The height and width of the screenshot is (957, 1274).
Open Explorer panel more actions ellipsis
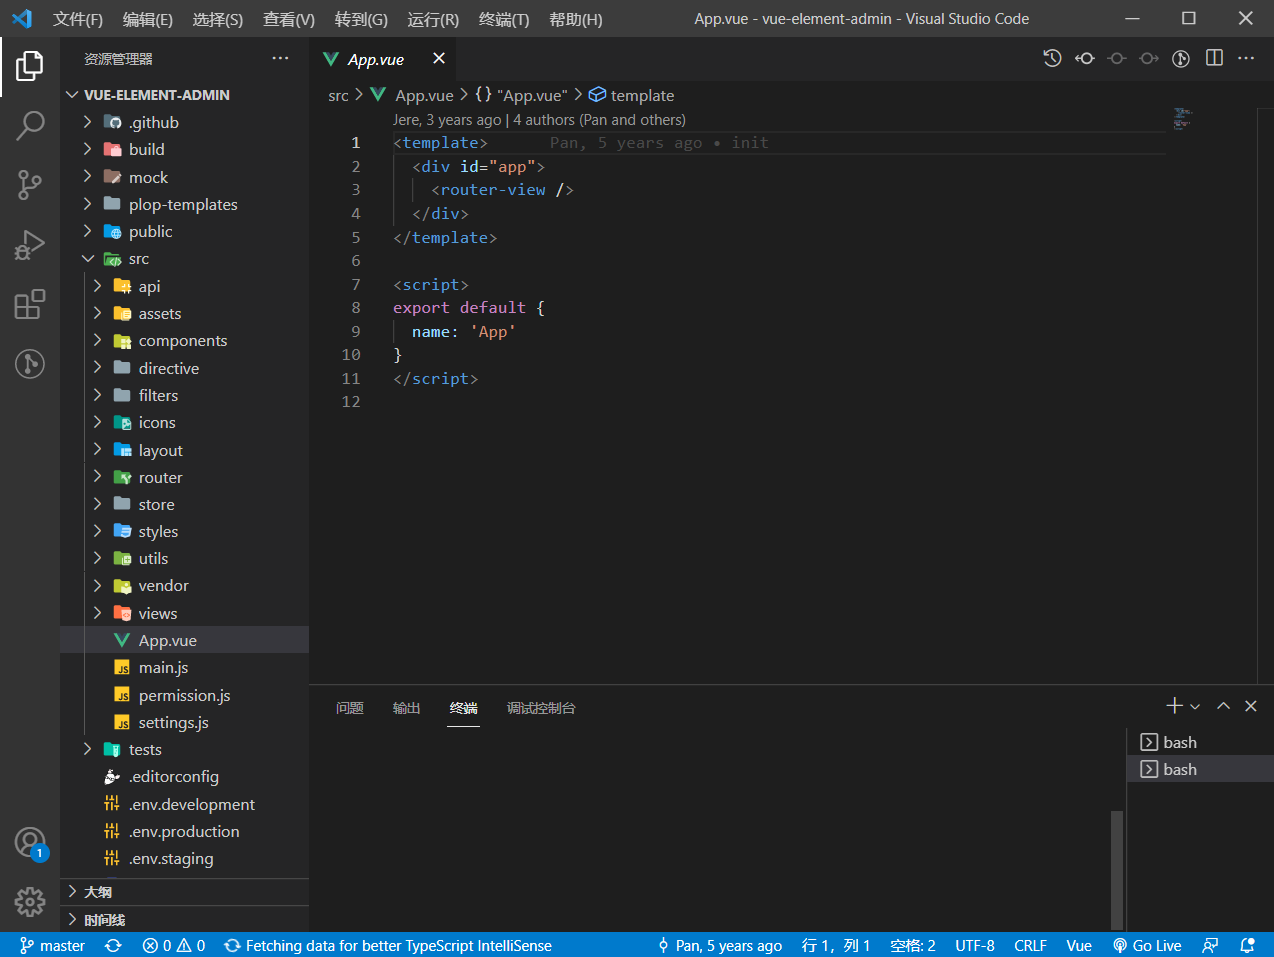click(280, 58)
